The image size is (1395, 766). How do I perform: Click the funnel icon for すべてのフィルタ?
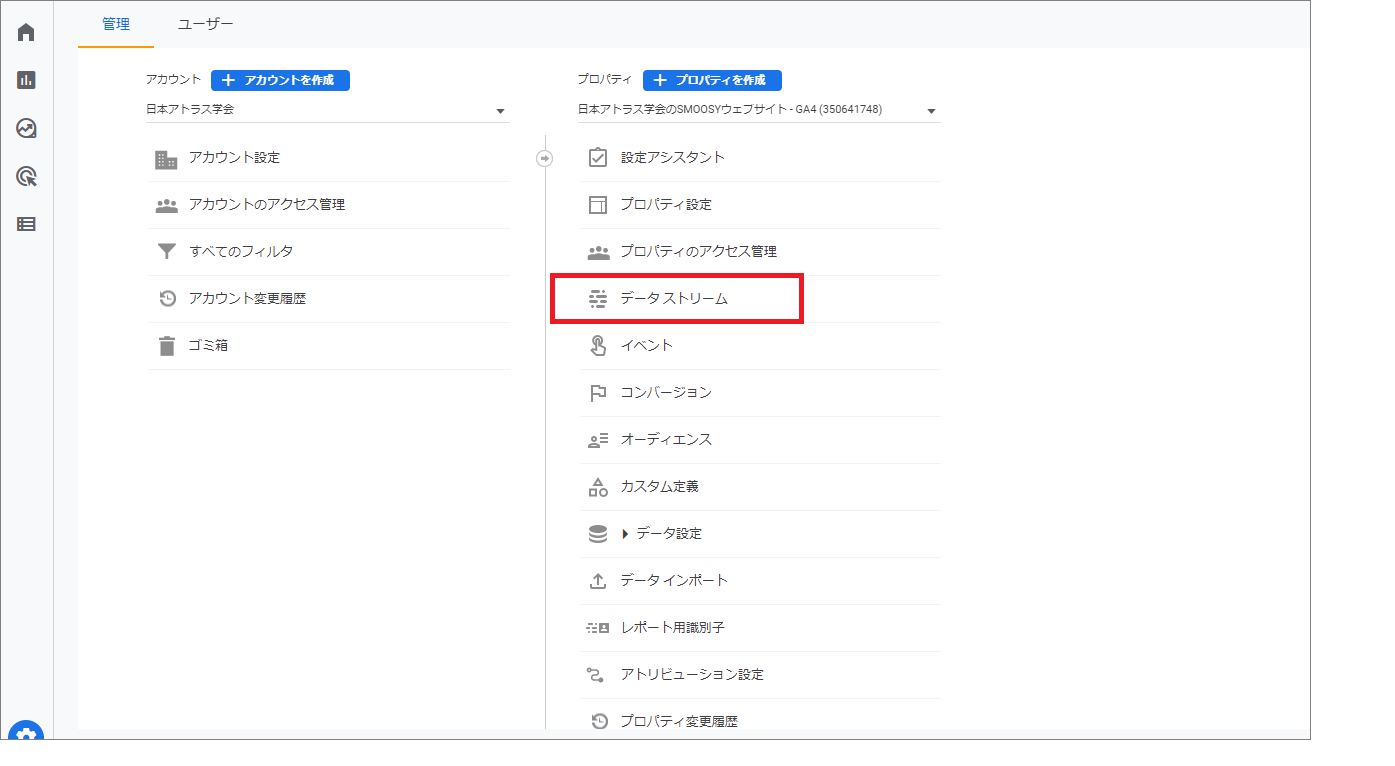click(166, 252)
